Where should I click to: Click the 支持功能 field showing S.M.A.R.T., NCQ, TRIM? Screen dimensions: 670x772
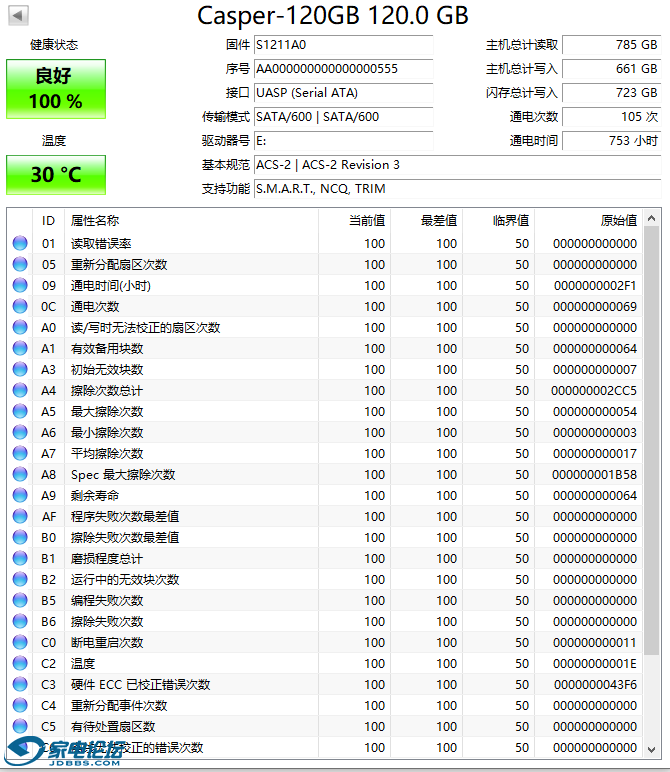pos(457,189)
